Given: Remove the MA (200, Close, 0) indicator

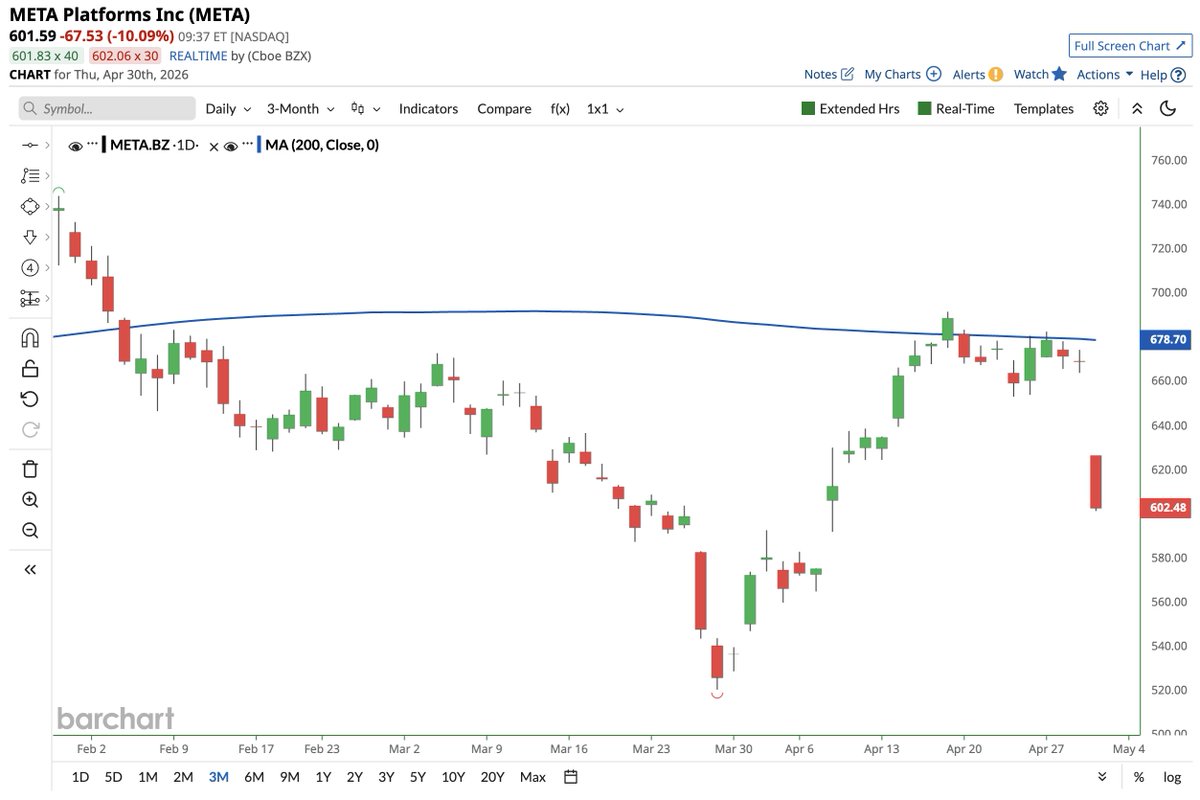Looking at the screenshot, I should (x=214, y=146).
